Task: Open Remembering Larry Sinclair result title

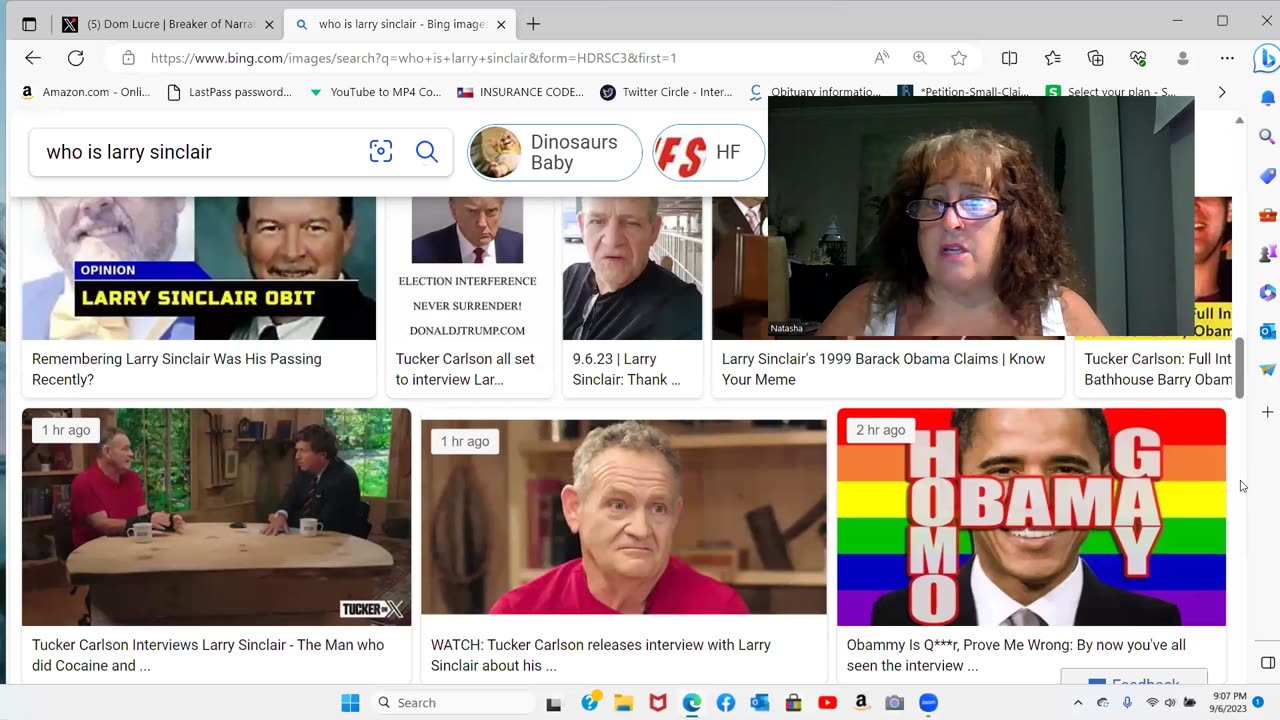Action: point(177,369)
